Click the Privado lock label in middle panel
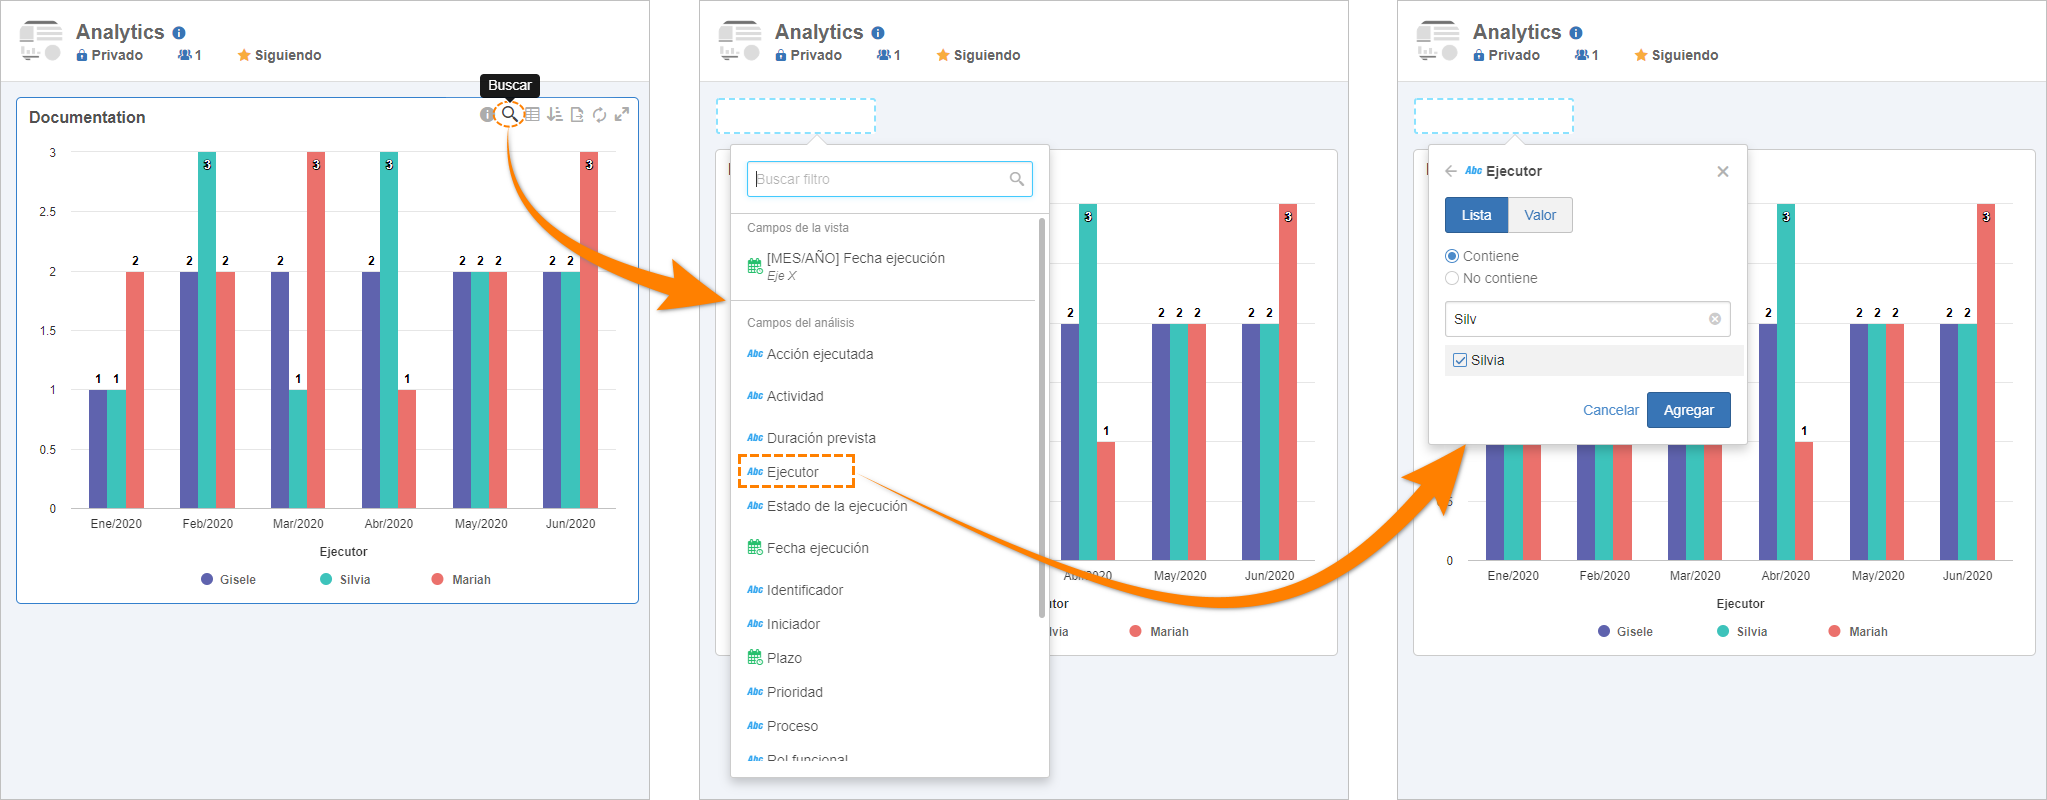 point(809,55)
